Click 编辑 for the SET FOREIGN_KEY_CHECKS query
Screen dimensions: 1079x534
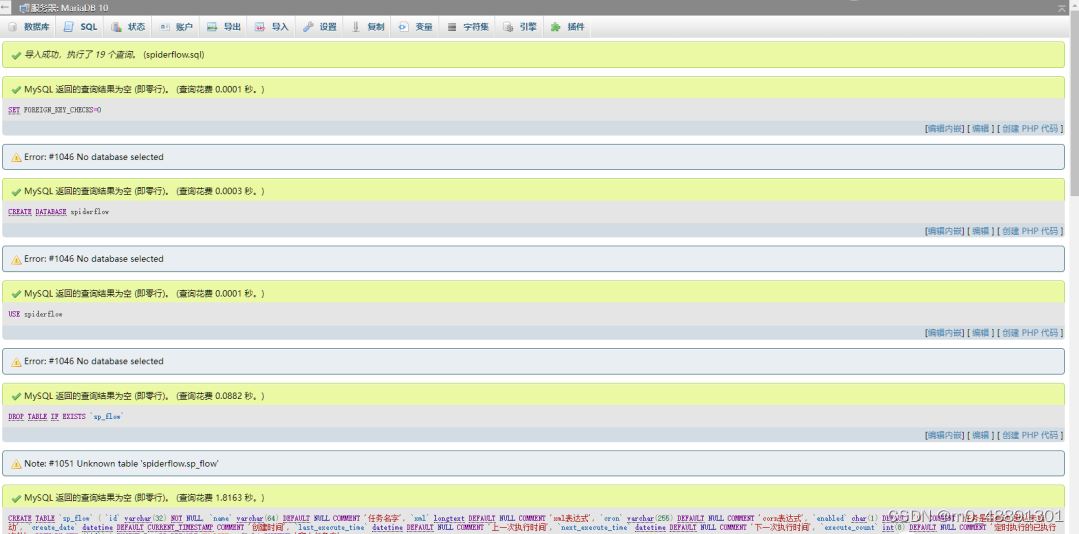coord(980,129)
